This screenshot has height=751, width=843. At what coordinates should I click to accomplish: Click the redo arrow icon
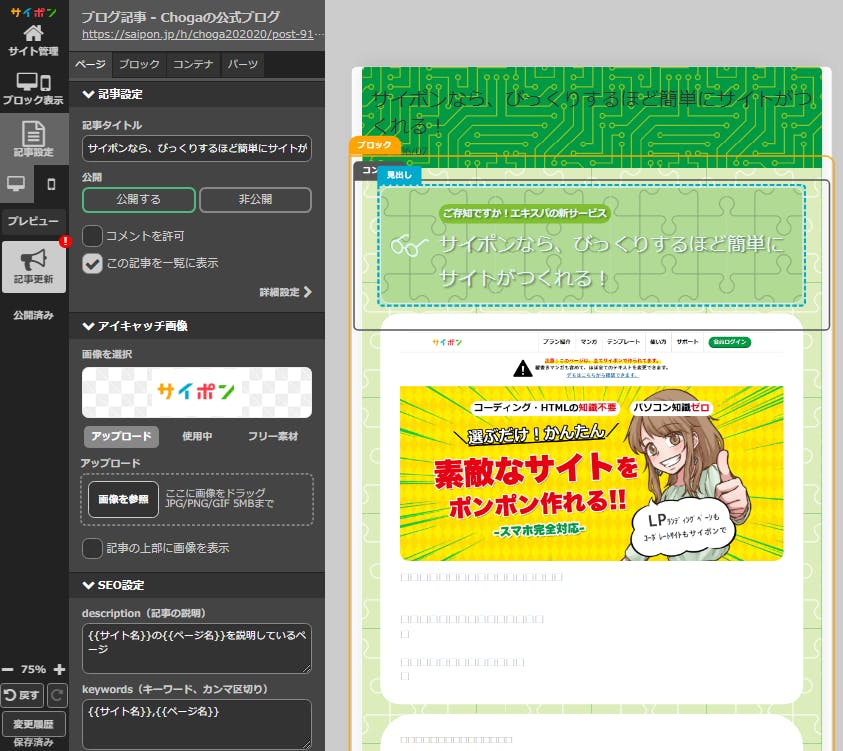[x=56, y=695]
